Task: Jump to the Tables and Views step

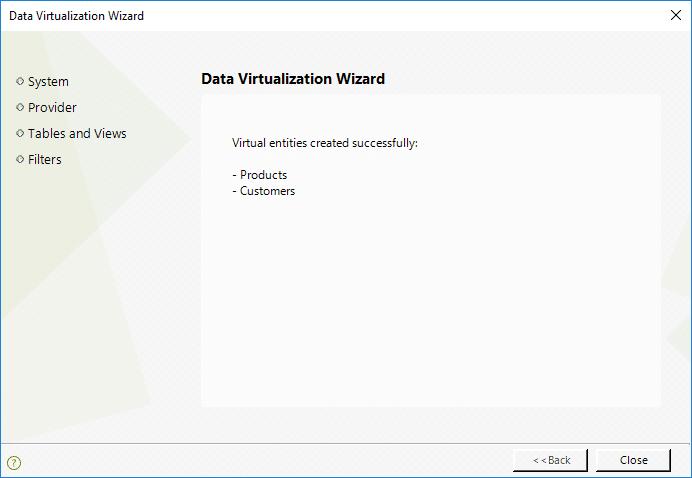Action: [77, 133]
